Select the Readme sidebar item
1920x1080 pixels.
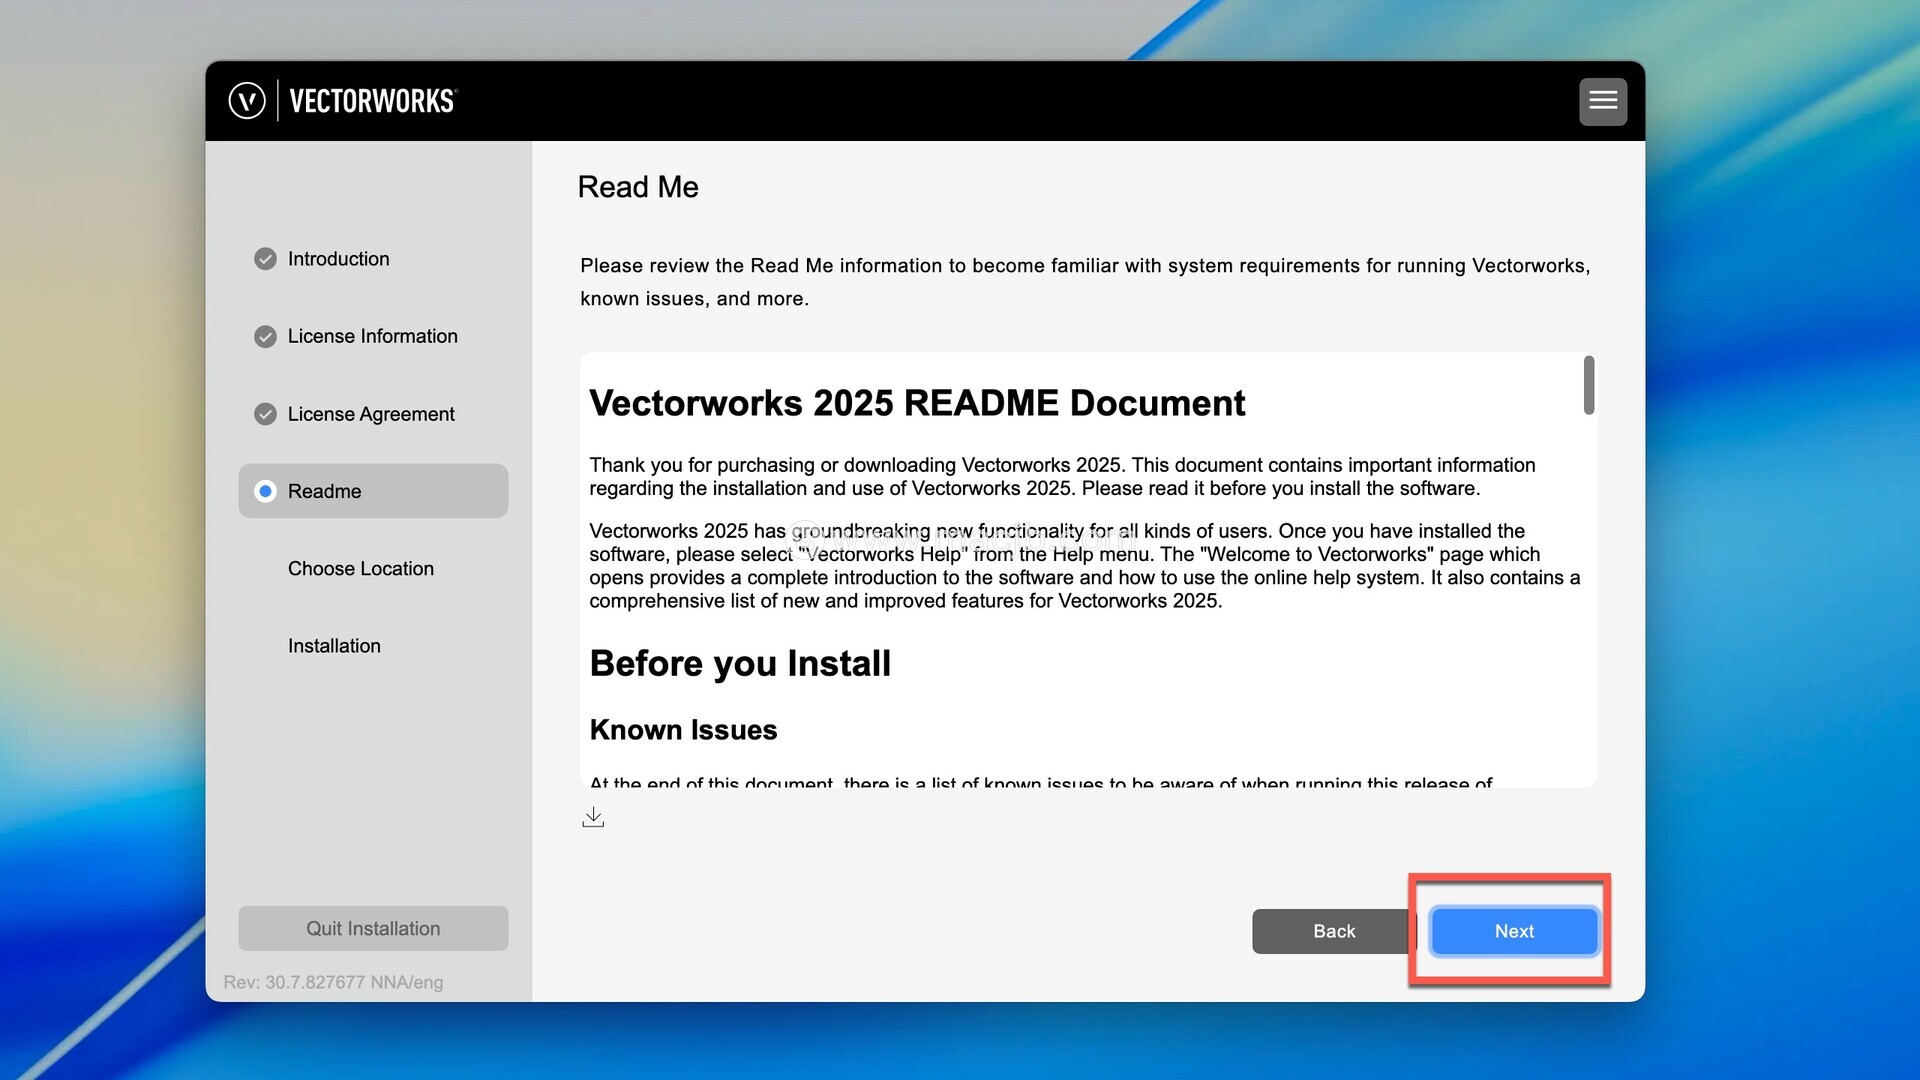[x=324, y=491]
